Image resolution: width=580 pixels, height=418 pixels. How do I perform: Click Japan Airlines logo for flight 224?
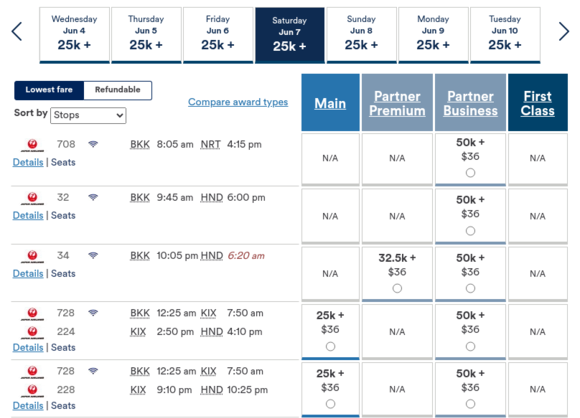click(33, 332)
